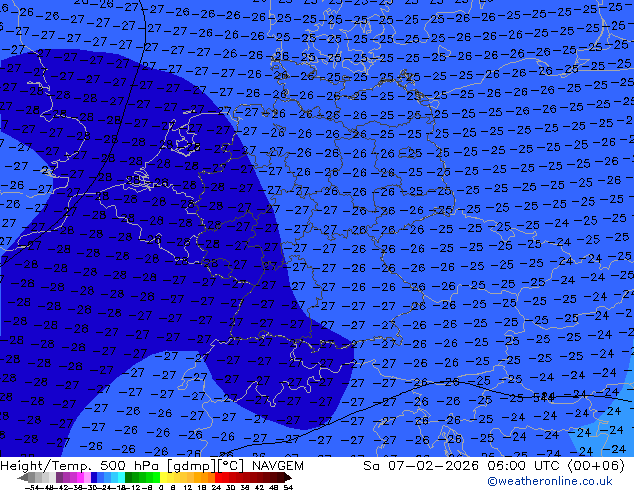Click the dark green swatch above -12
Viewport: 634px width, 490px height.
[128, 477]
